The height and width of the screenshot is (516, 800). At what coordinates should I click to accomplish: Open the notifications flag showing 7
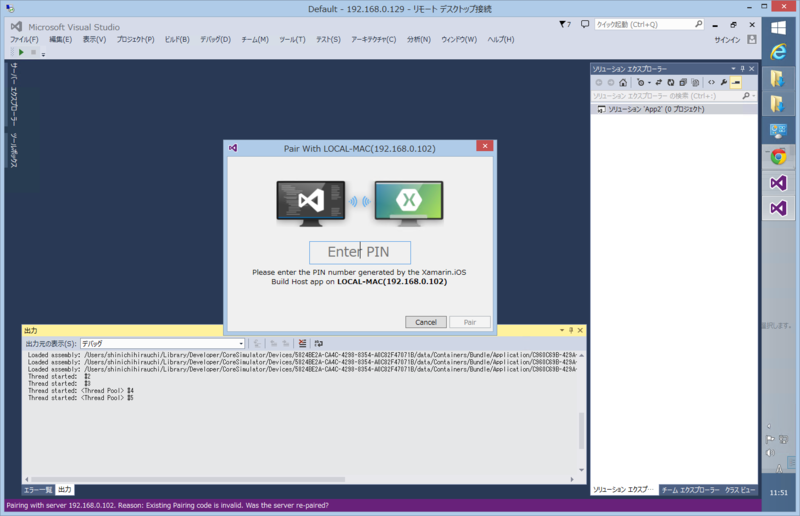click(565, 24)
